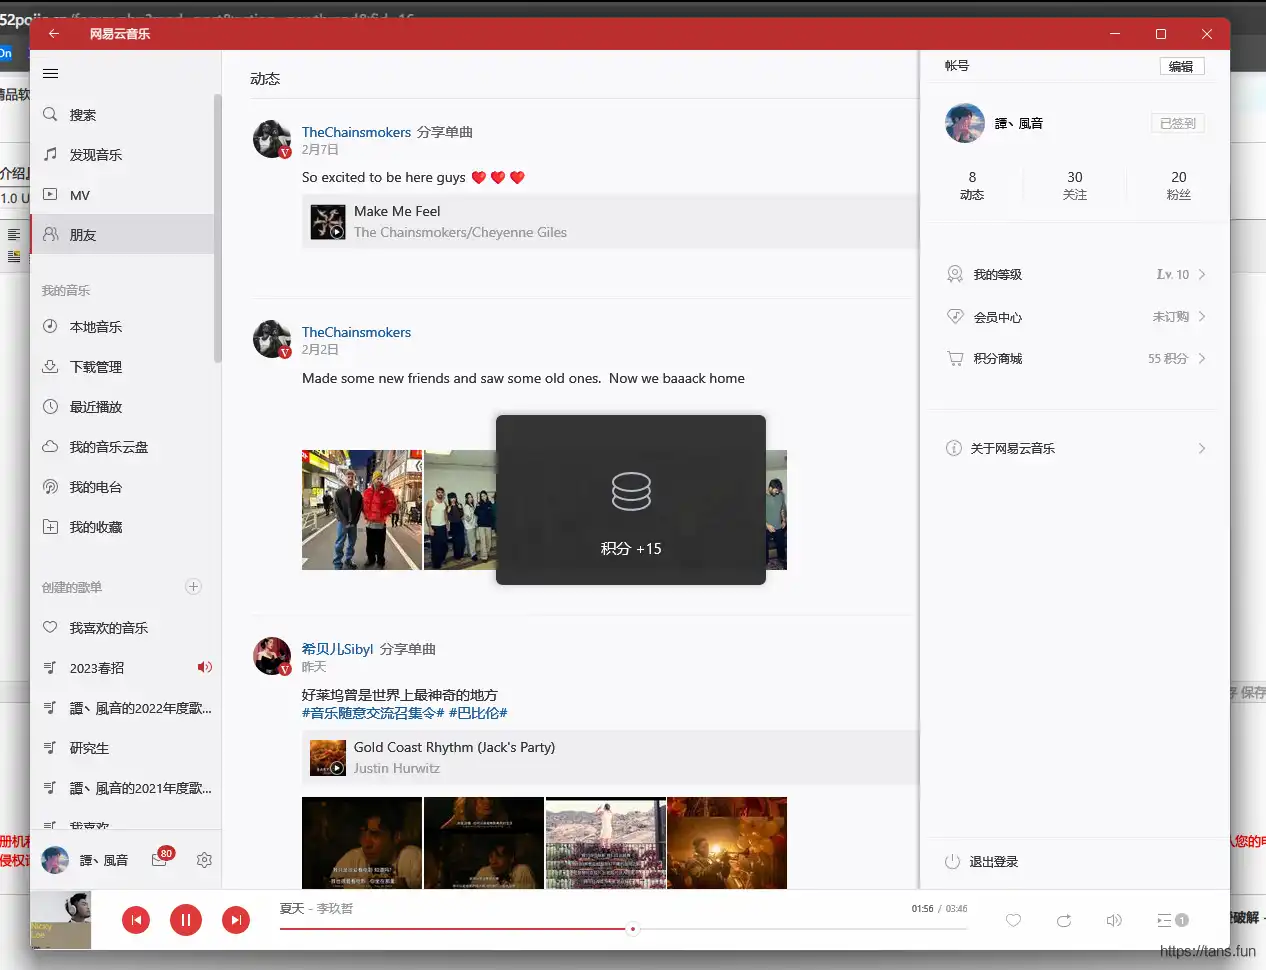The height and width of the screenshot is (970, 1266).
Task: Open the 2021年度歌 playlist
Action: pyautogui.click(x=122, y=788)
